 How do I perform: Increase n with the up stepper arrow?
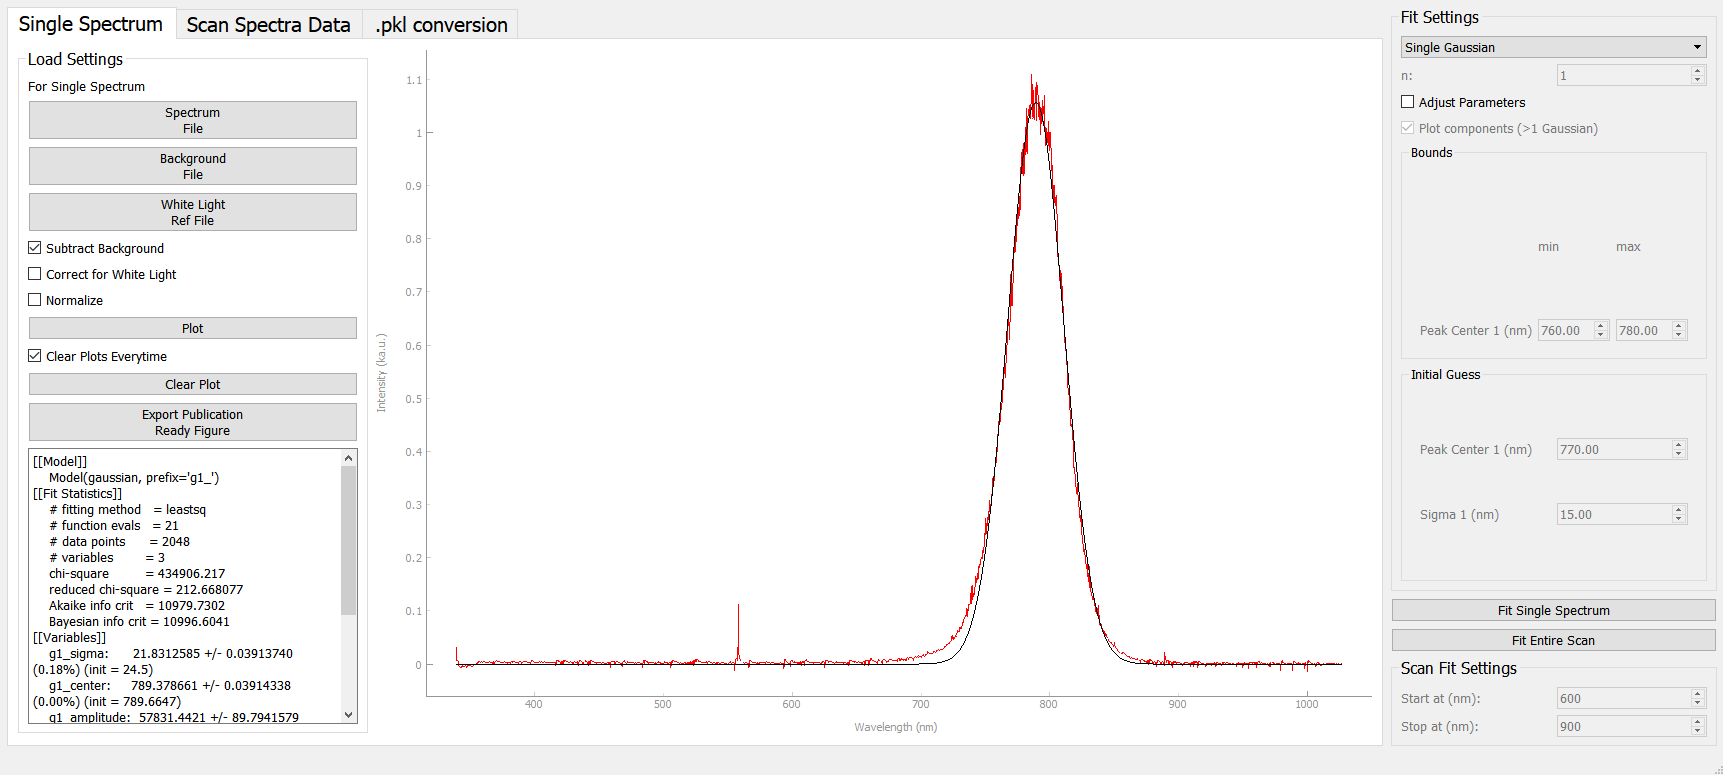(1697, 70)
